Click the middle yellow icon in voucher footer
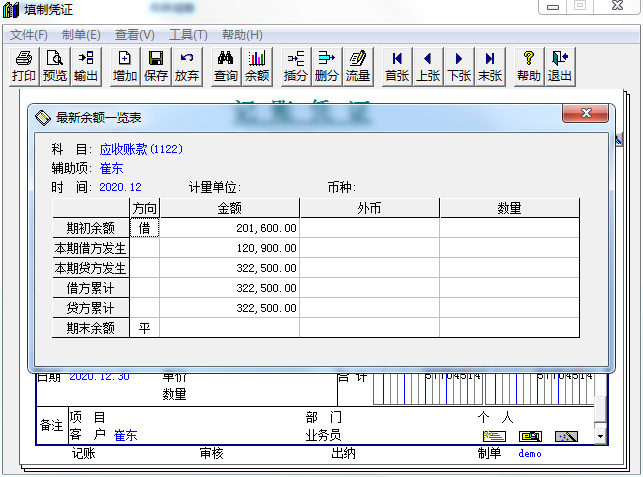643x477 pixels. point(530,436)
